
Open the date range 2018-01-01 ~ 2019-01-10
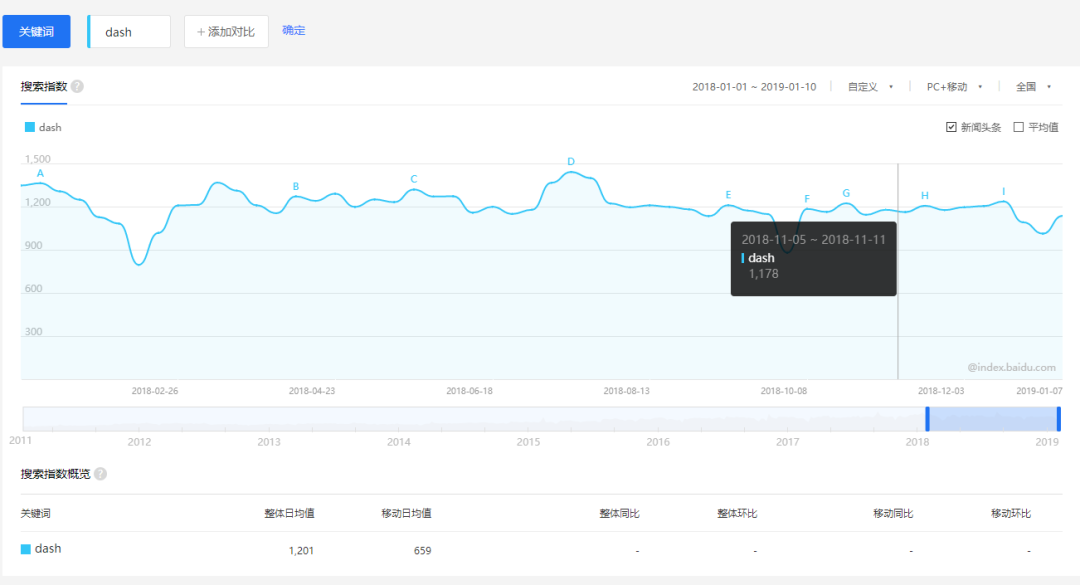754,87
